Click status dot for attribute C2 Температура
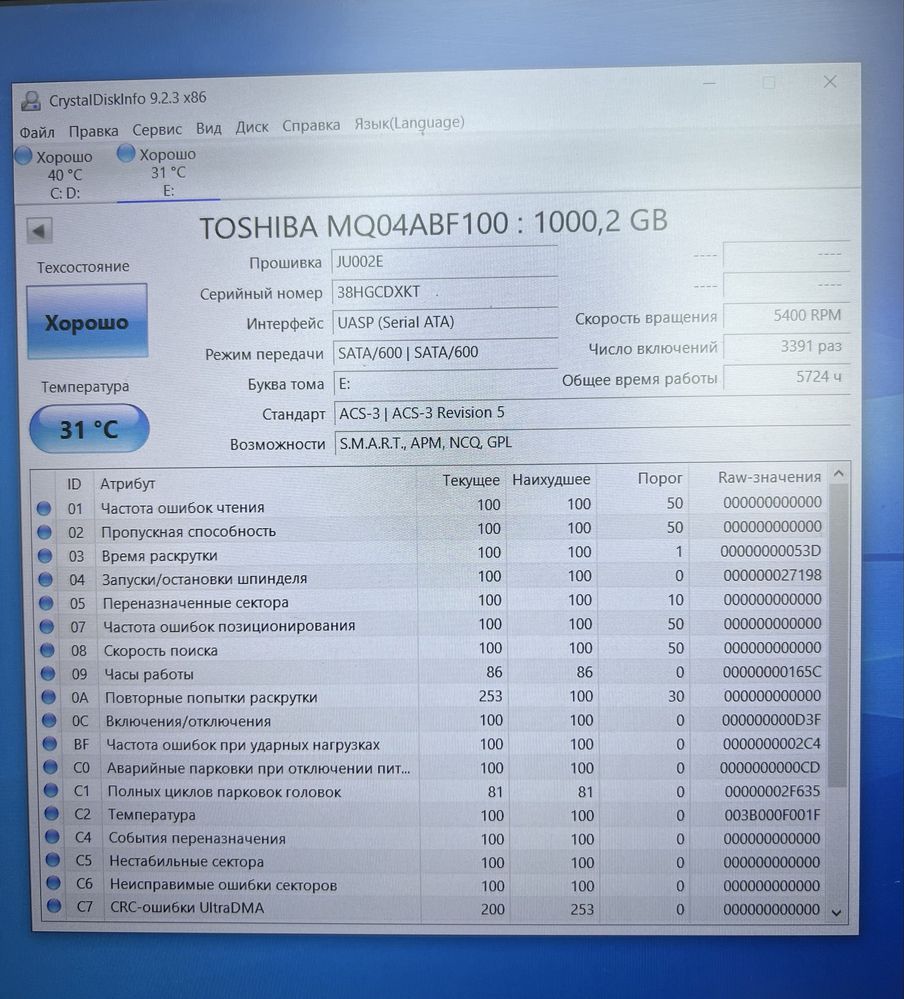Screen dimensions: 904x999 [51, 814]
